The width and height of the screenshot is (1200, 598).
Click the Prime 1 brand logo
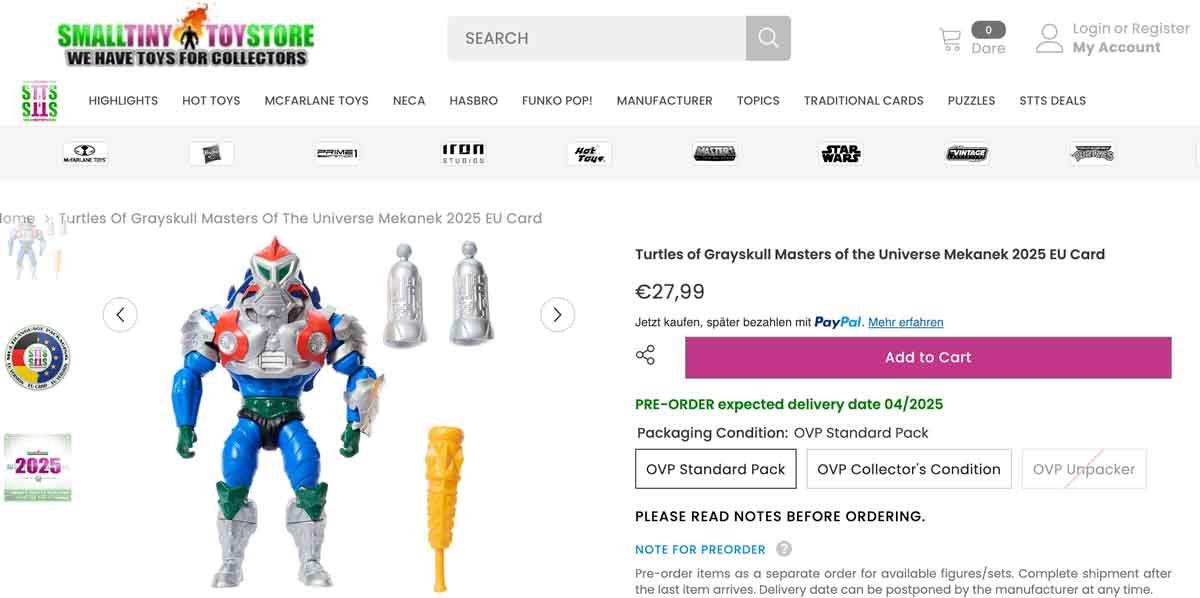click(x=337, y=152)
